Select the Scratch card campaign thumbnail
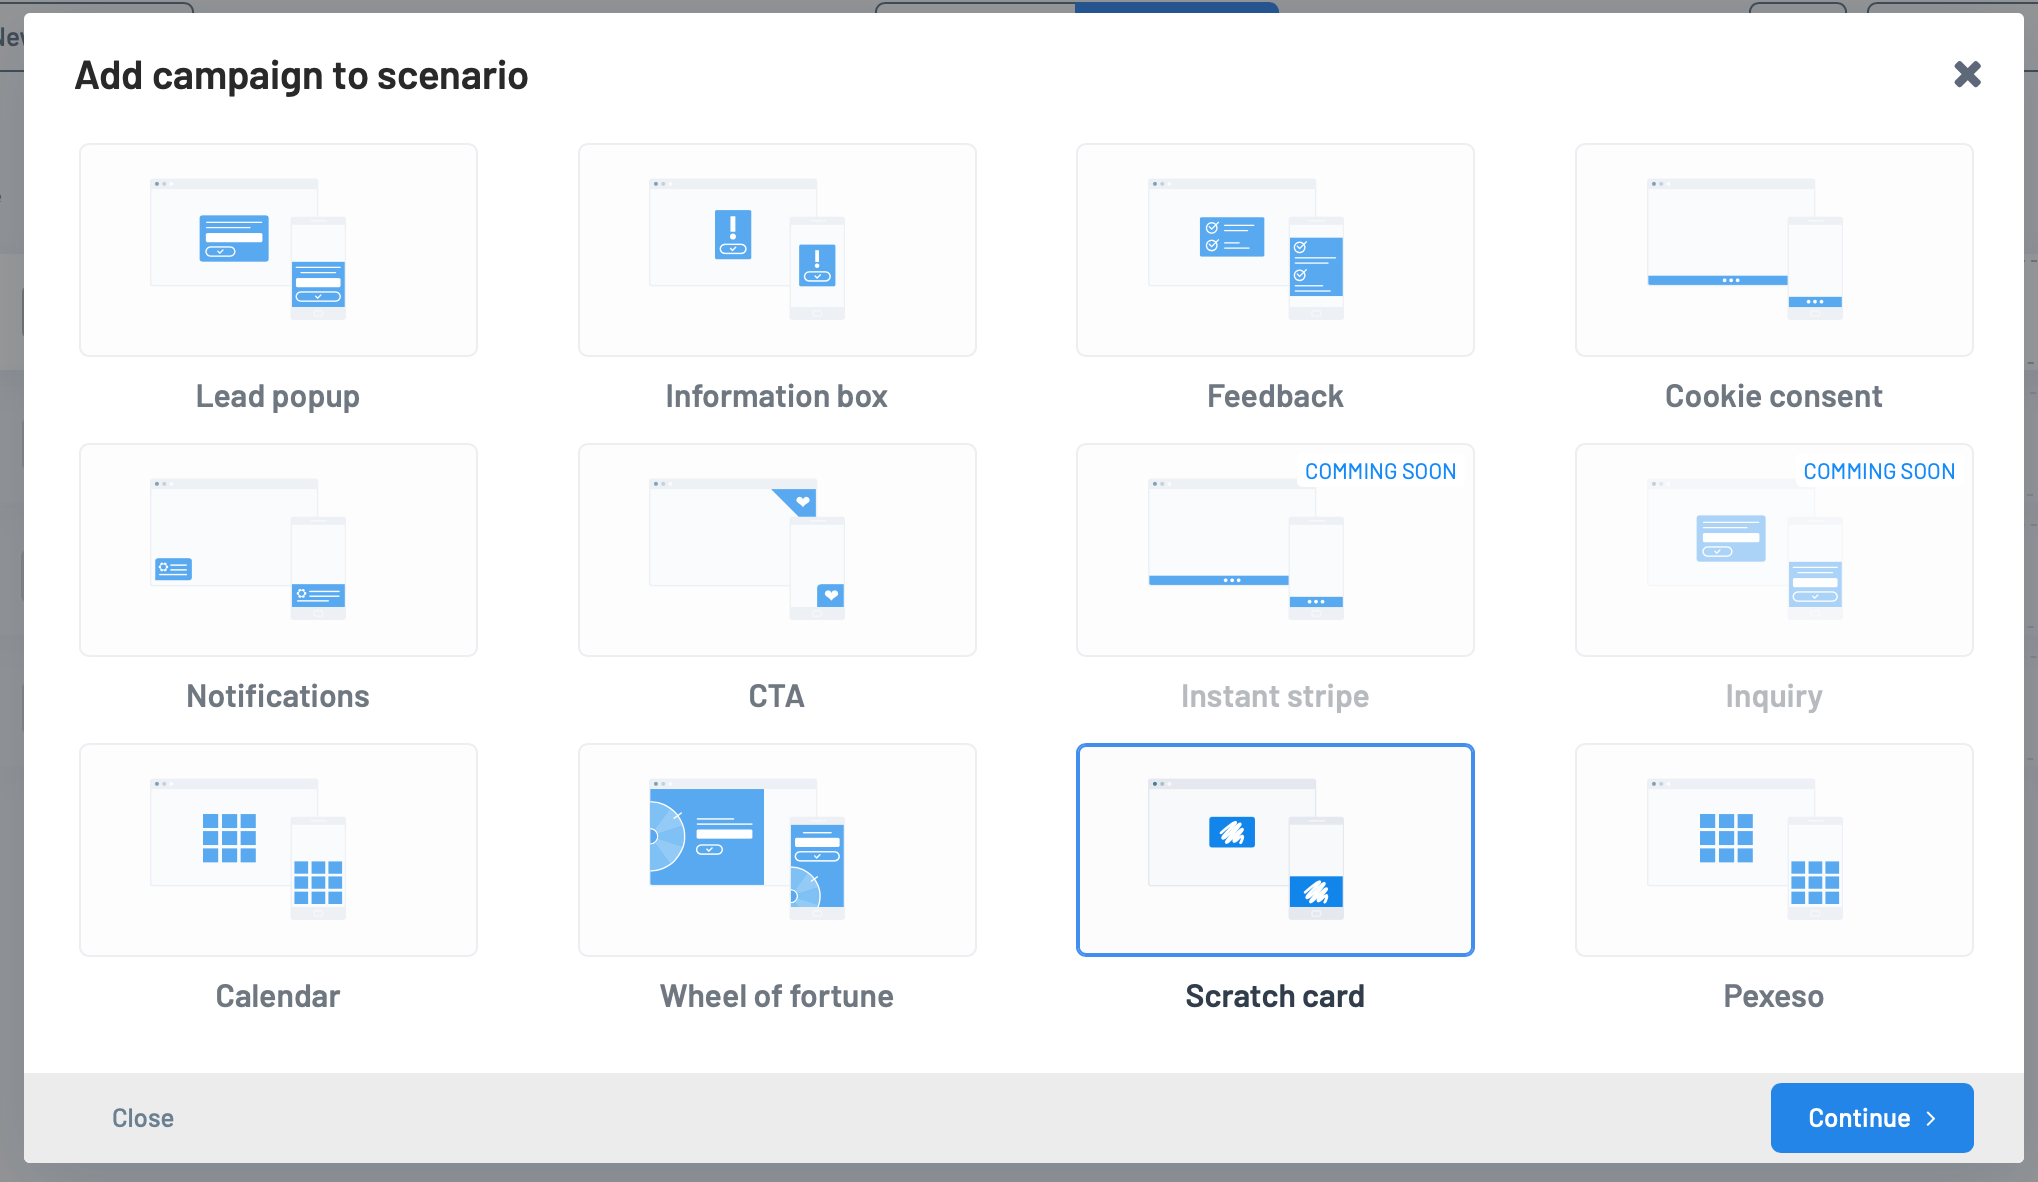 [x=1275, y=850]
